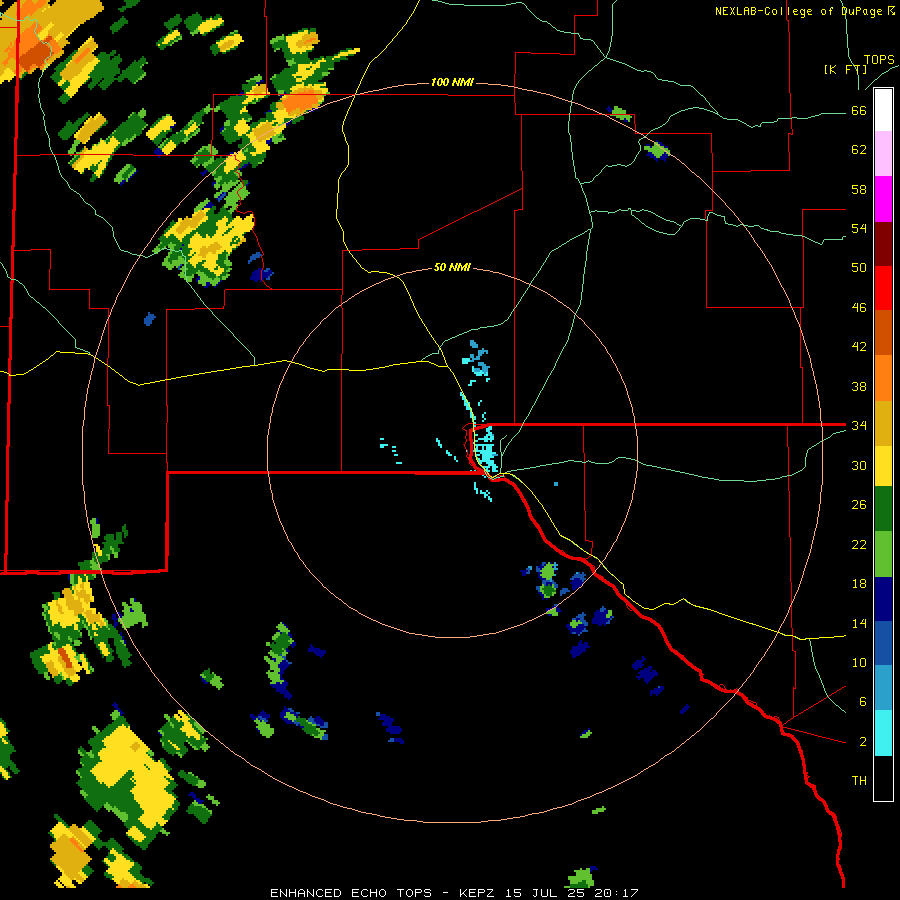The height and width of the screenshot is (900, 900).
Task: Click the white 66K ft legend swatch
Action: [883, 110]
